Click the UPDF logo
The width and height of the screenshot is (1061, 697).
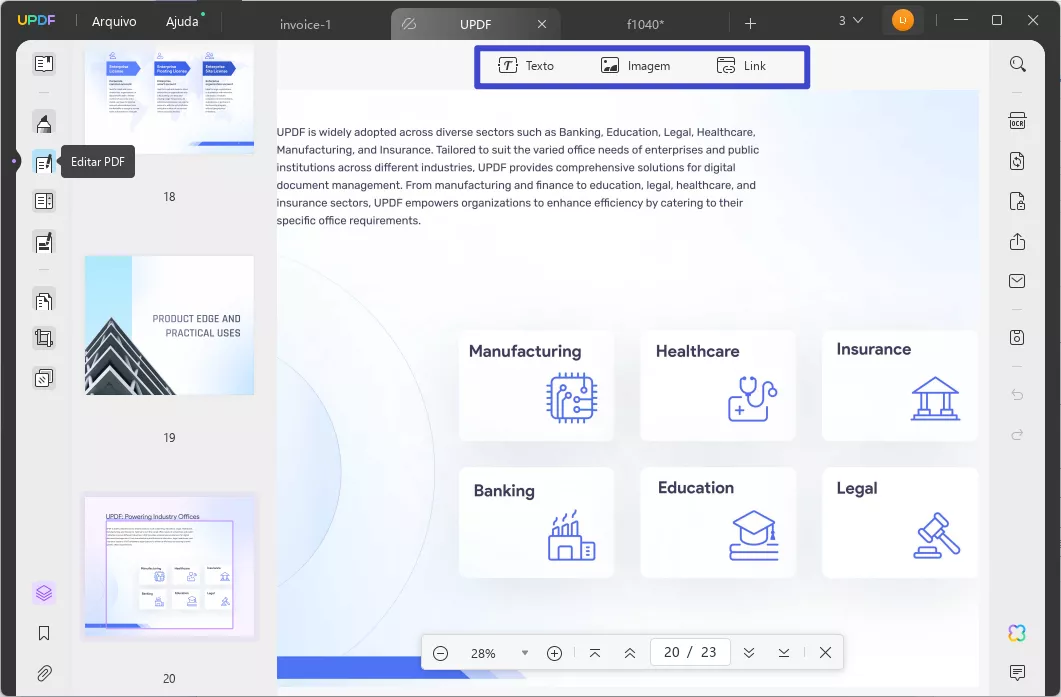point(36,20)
